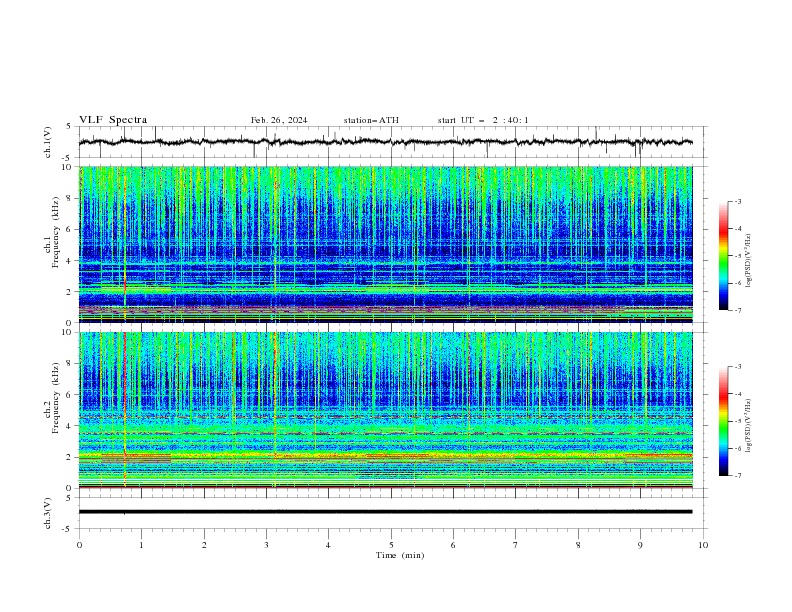
Task: Click the time axis tick label "0"
Action: tap(79, 545)
